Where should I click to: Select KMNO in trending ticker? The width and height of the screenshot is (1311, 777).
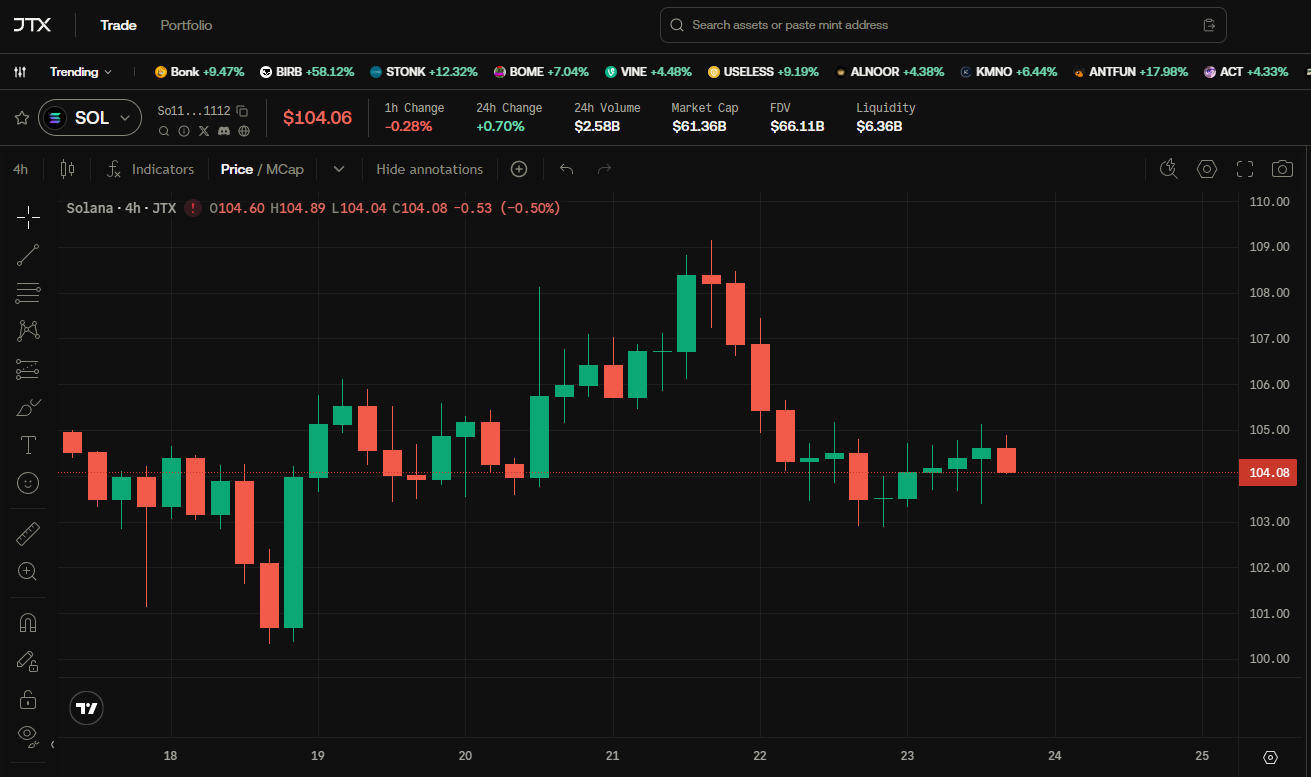pos(1008,72)
